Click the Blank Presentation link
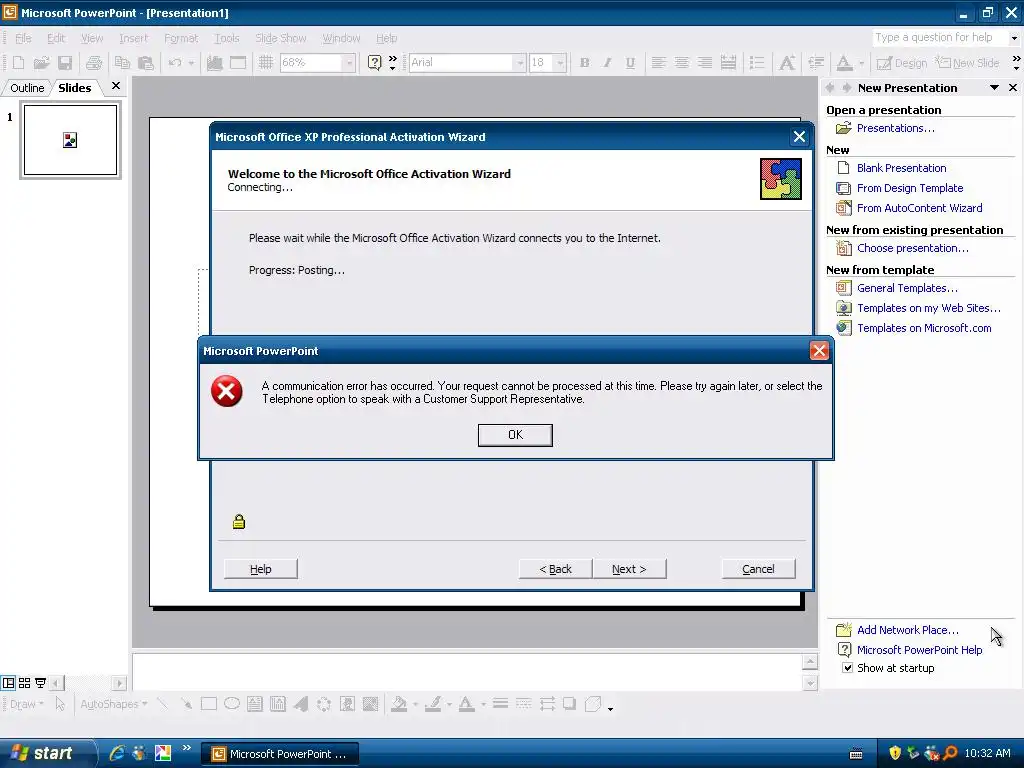 [901, 168]
